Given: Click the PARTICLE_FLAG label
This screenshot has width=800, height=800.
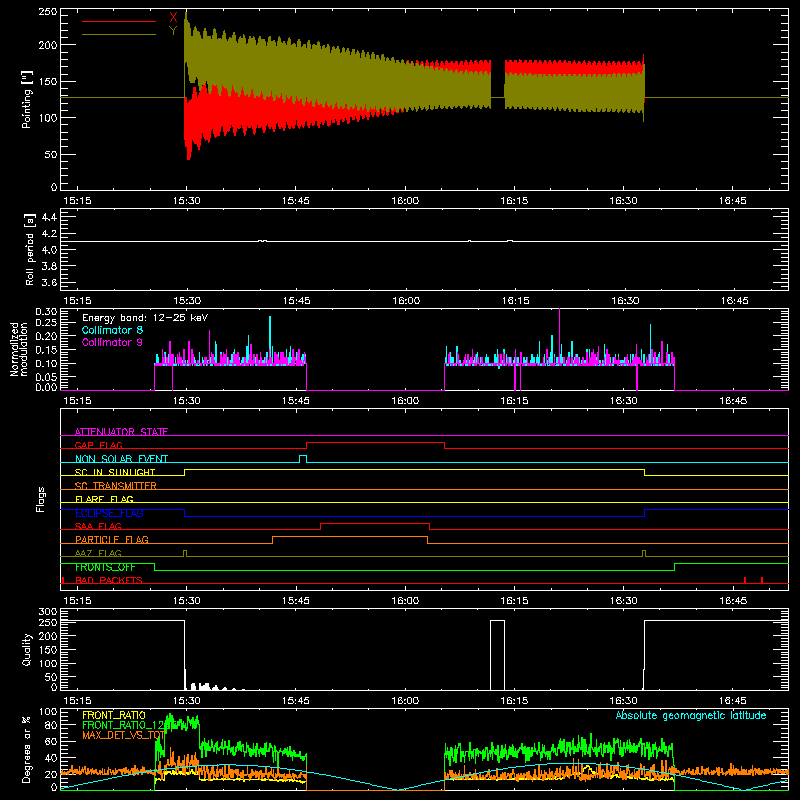Looking at the screenshot, I should point(112,539).
